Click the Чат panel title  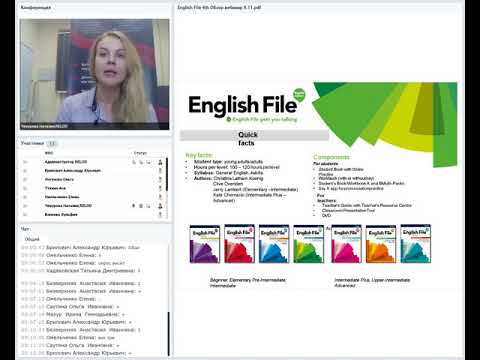(25, 229)
